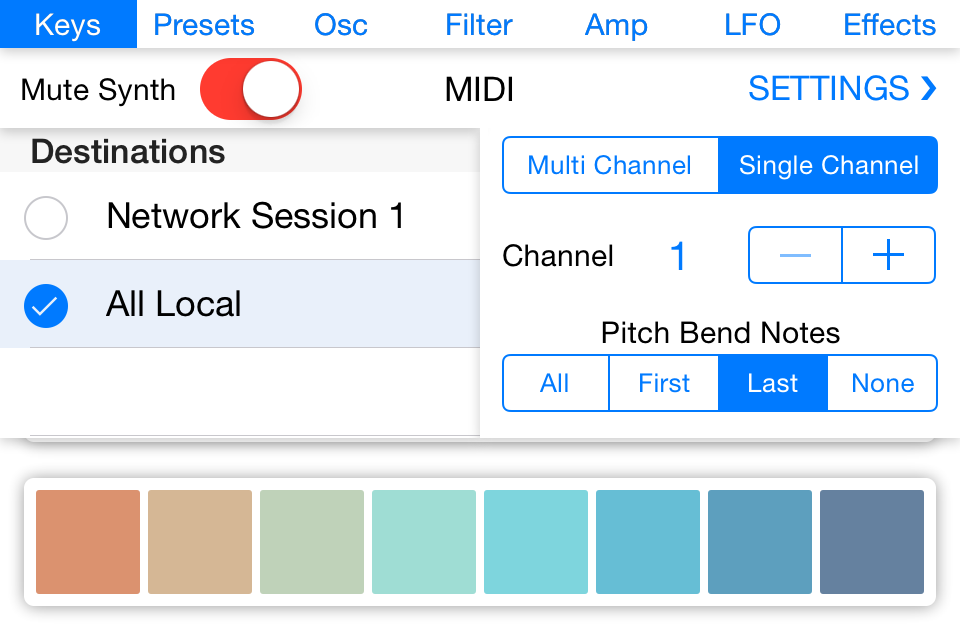
Task: Show the LFO tab
Action: (752, 24)
